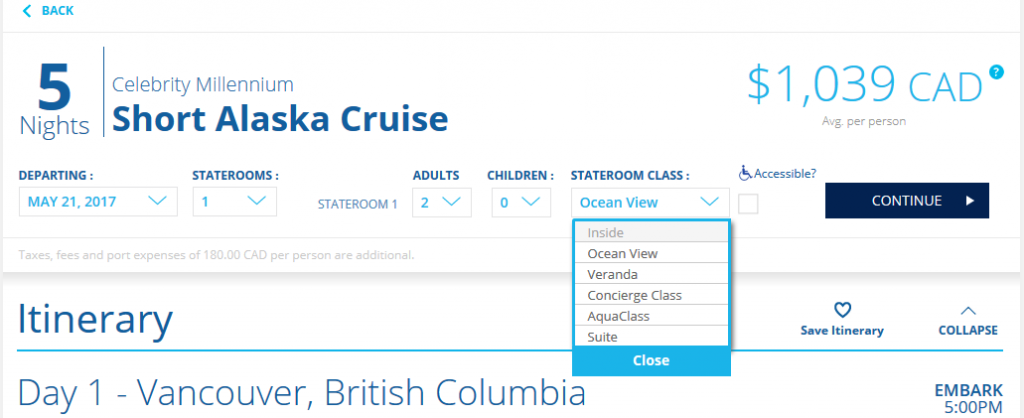Screen dimensions: 1024x418
Task: Tick the Accessible stateroom checkbox
Action: pyautogui.click(x=748, y=204)
